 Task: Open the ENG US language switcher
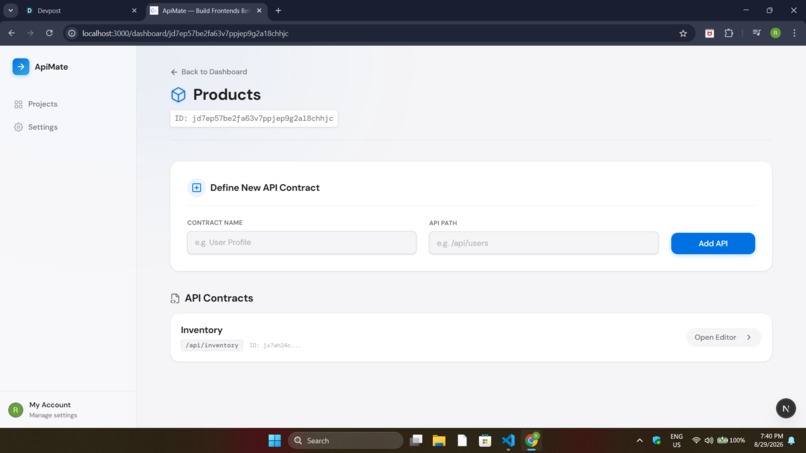pyautogui.click(x=676, y=441)
